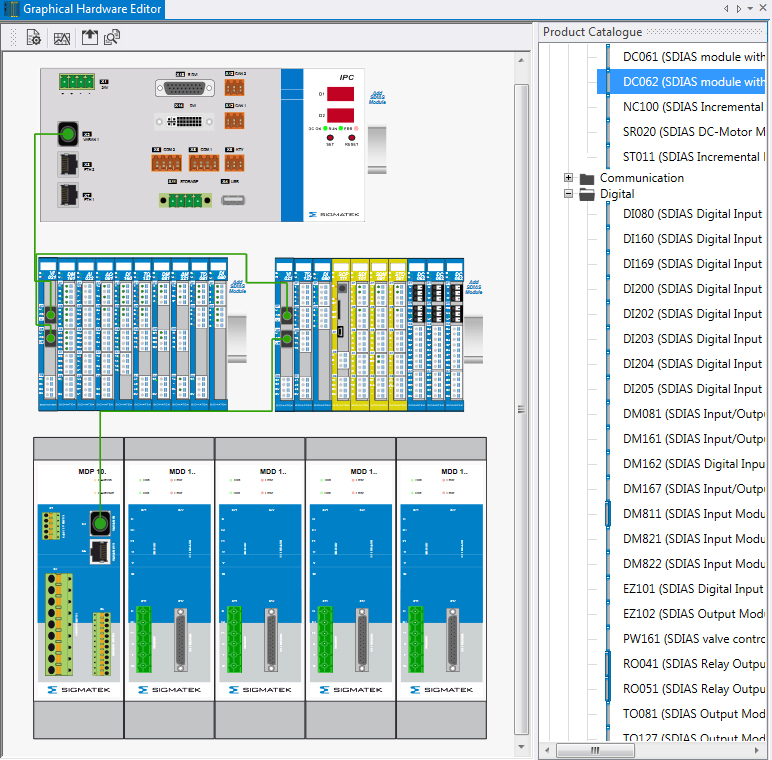Select the D-sub connector above DVI
The height and width of the screenshot is (760, 772).
[x=185, y=88]
